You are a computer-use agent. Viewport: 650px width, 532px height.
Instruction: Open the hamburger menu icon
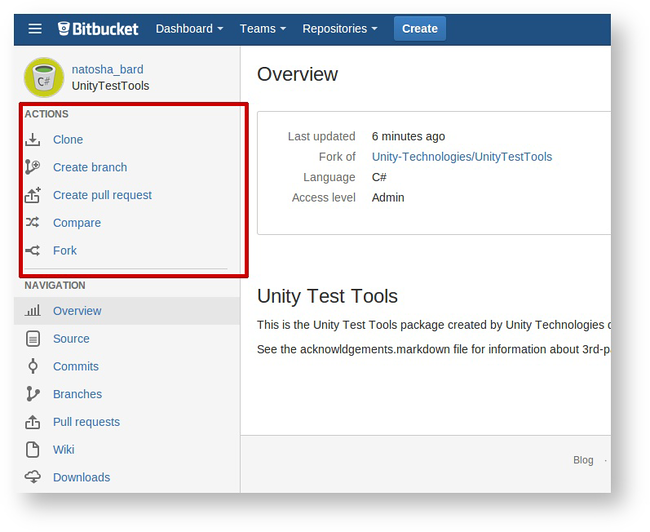click(x=35, y=29)
